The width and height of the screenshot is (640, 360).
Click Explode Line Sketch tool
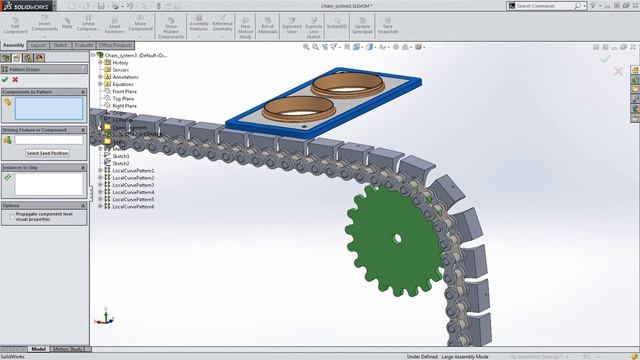tap(313, 28)
